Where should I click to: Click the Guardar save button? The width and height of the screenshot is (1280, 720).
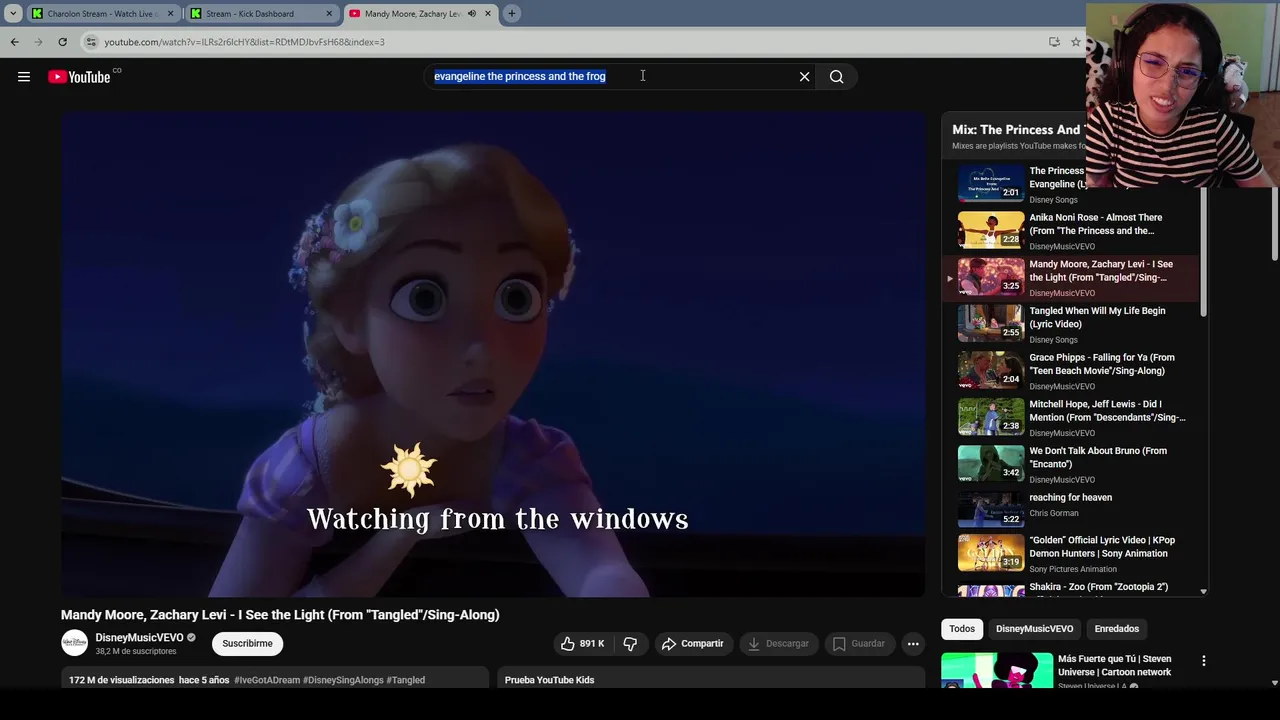pos(859,643)
